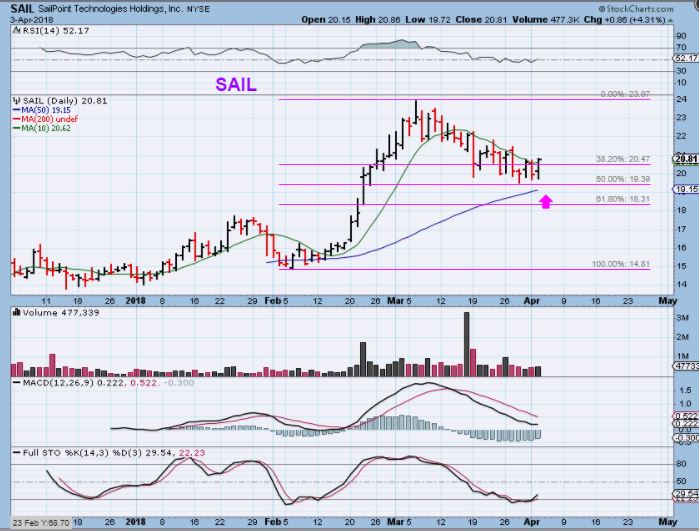Click the purple SAIL chart annotation text

click(236, 84)
